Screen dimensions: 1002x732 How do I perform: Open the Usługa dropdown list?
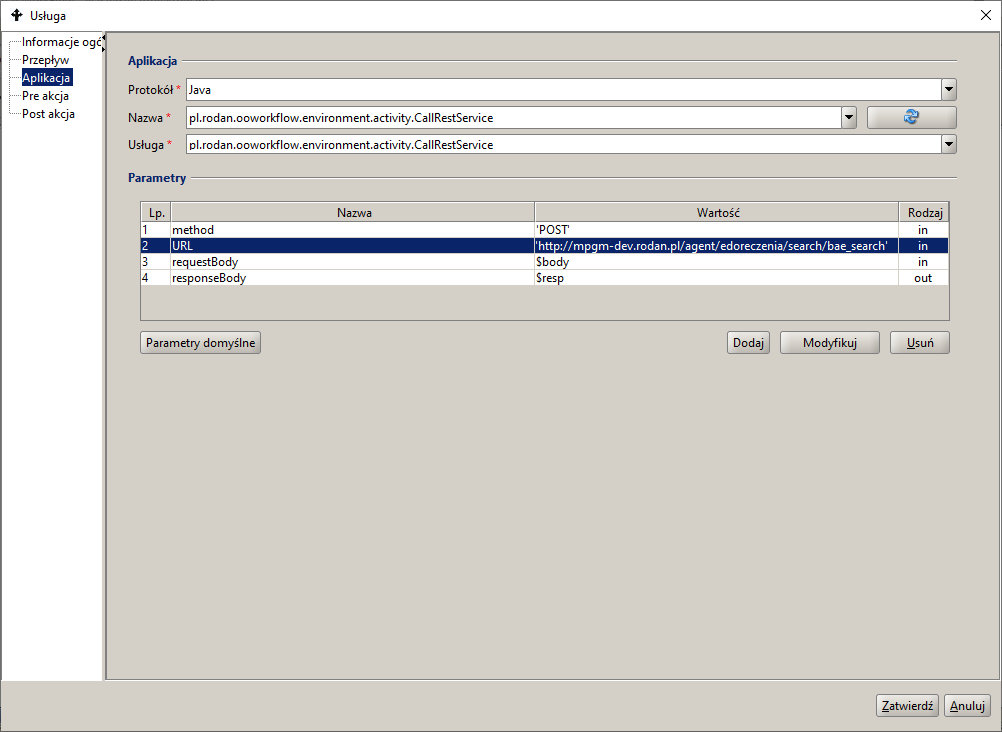pyautogui.click(x=948, y=145)
